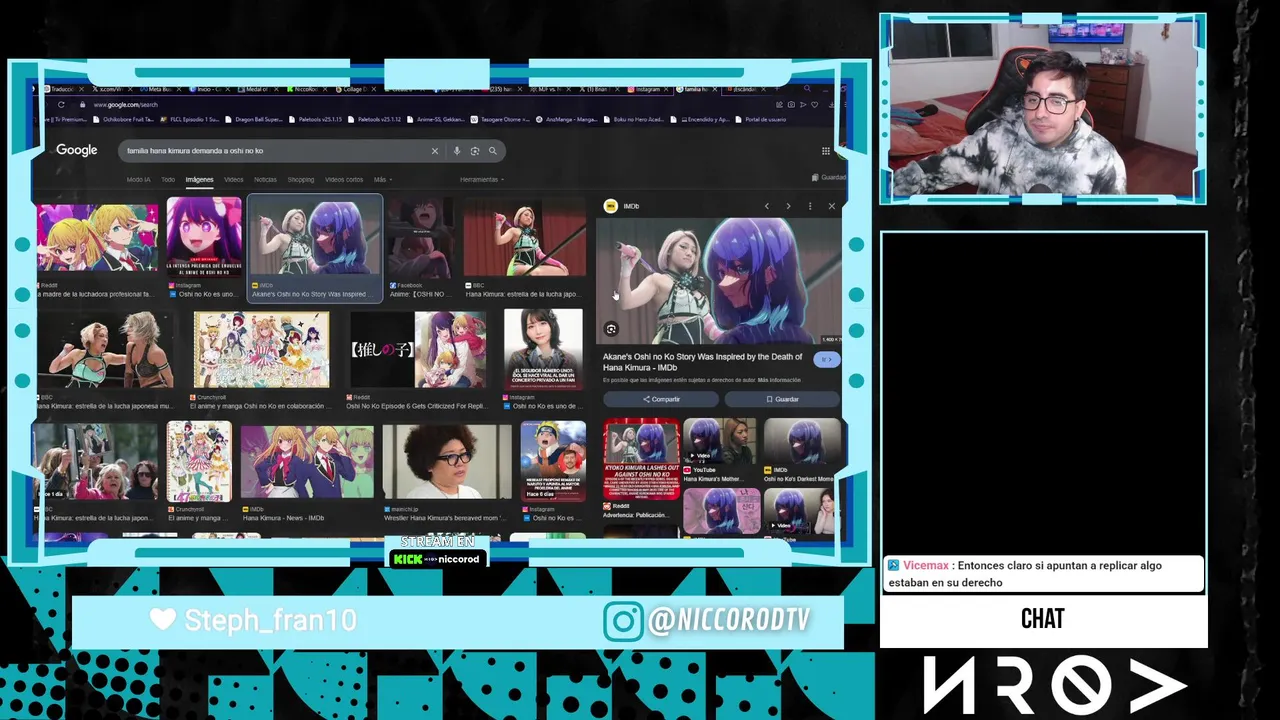The image size is (1280, 720).
Task: Click @NICCORODTV handle text in banner
Action: pos(728,621)
